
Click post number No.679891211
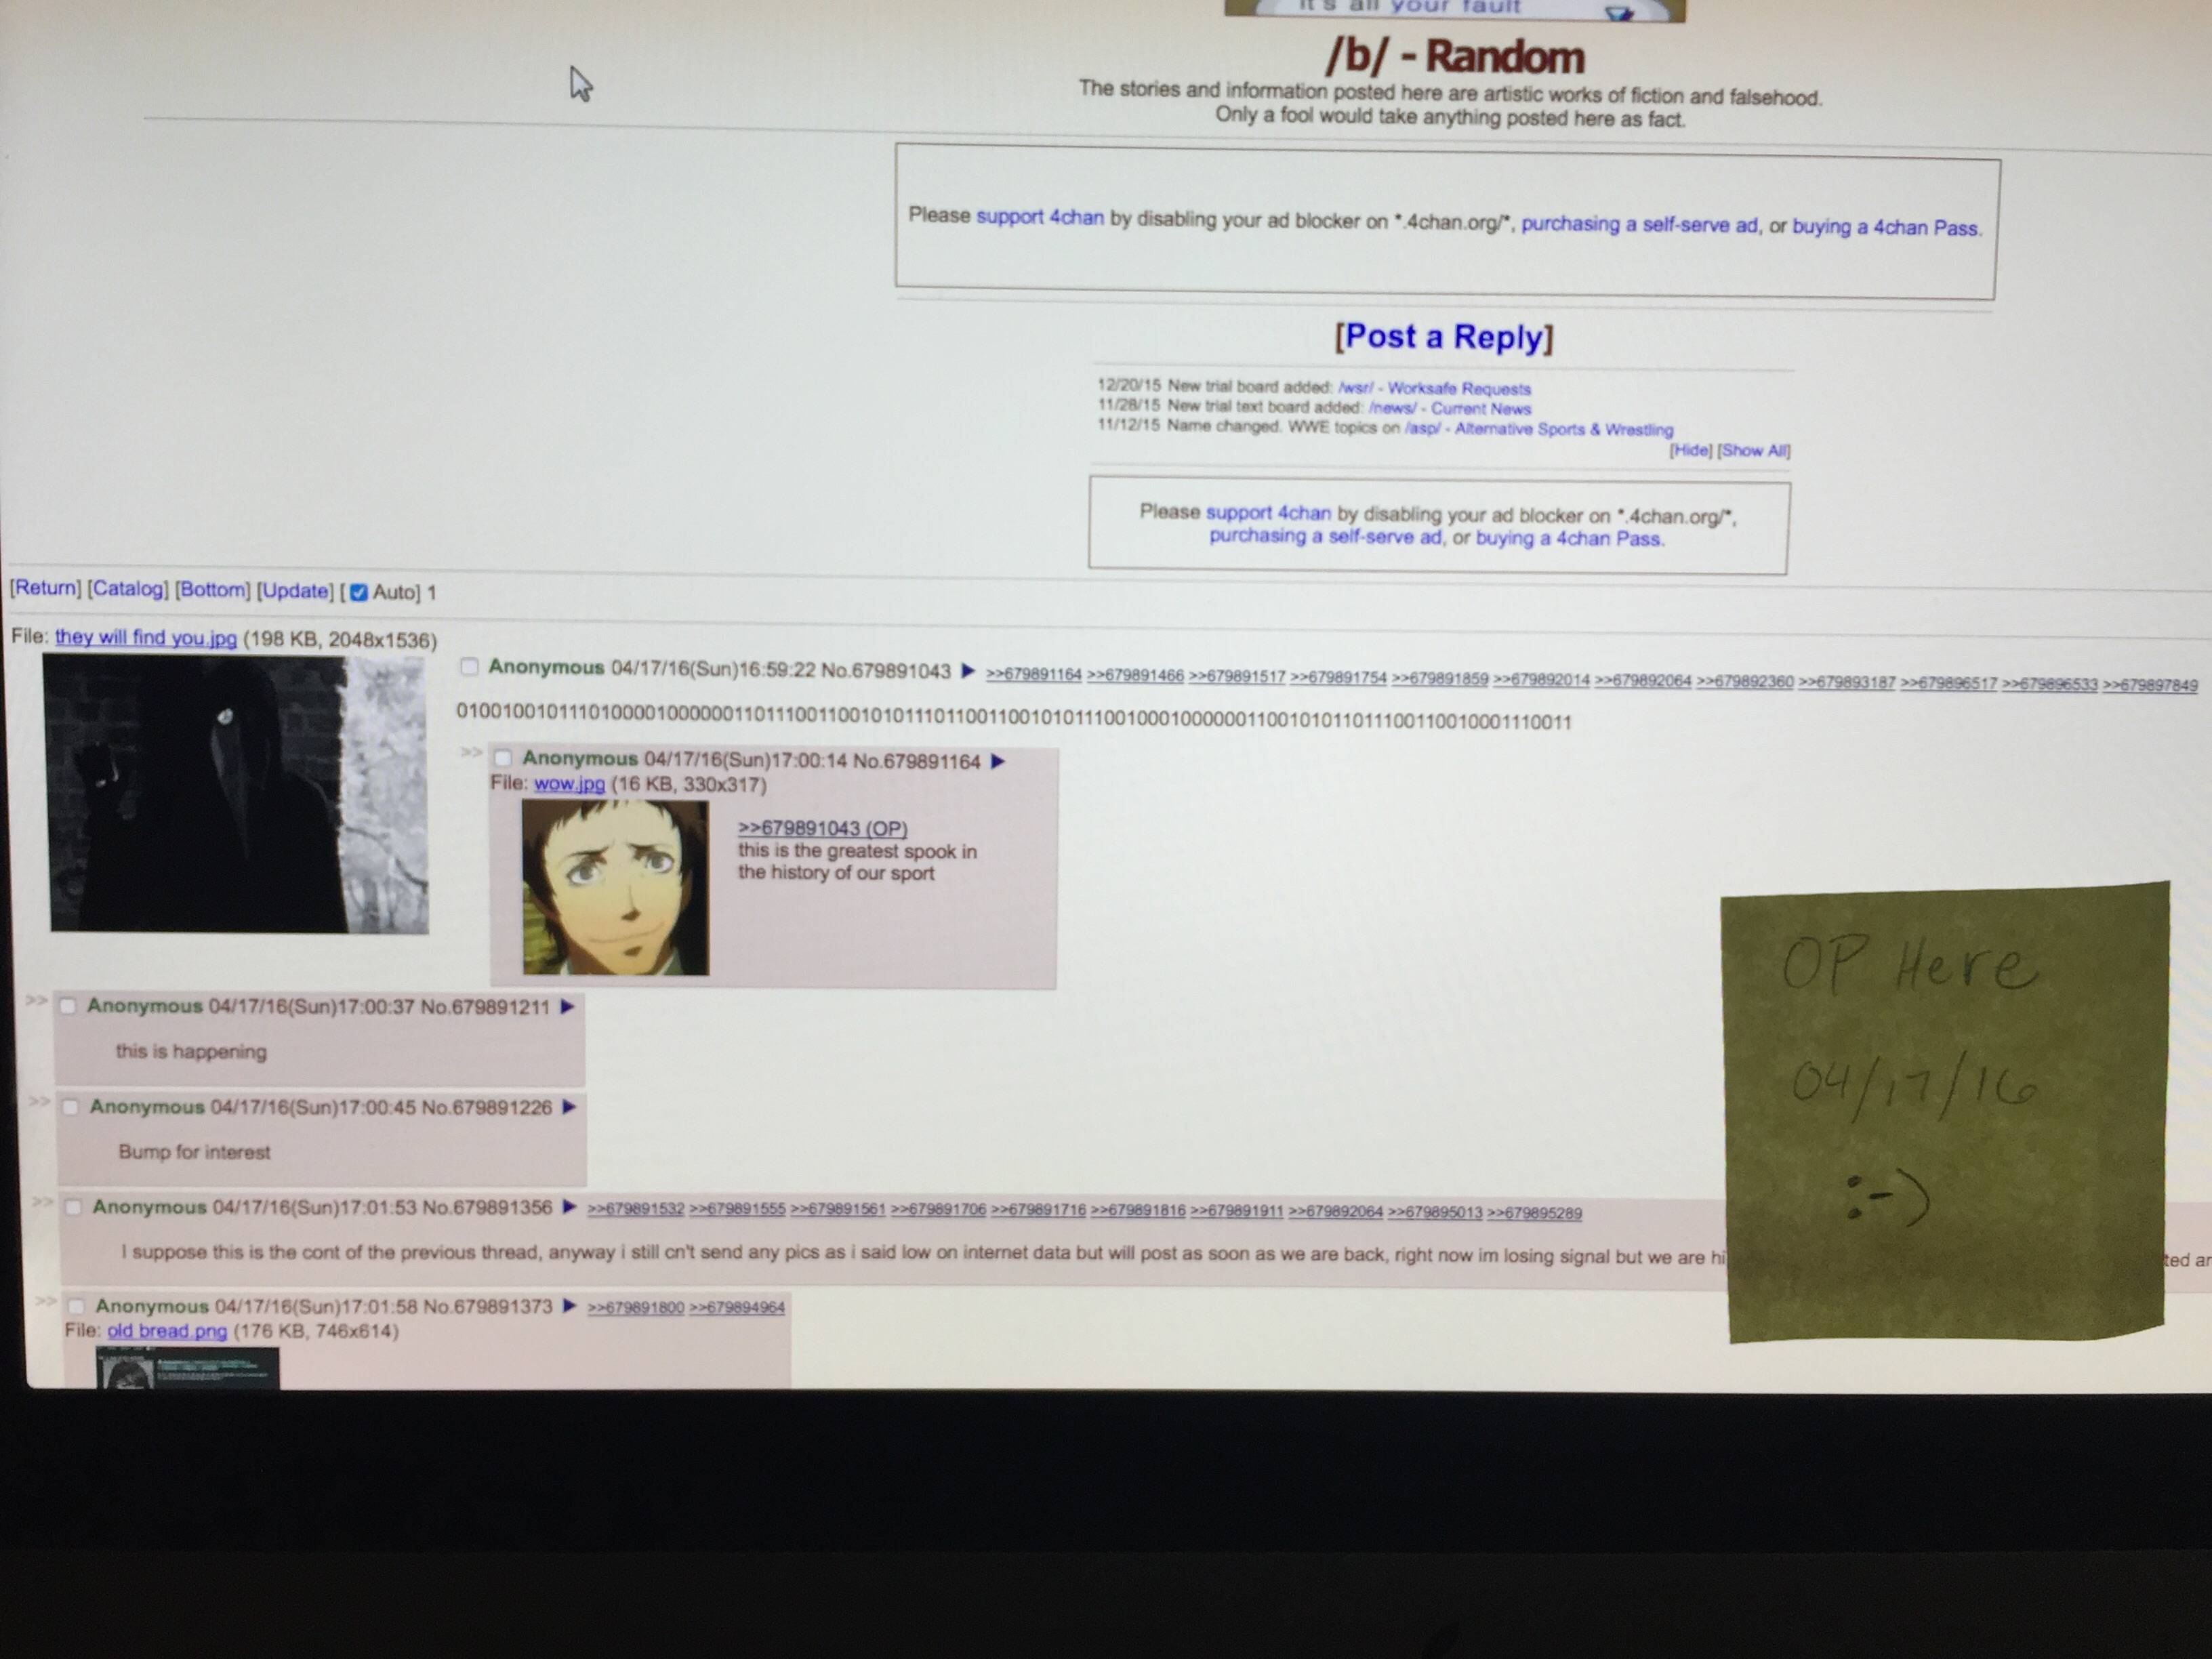click(x=485, y=1007)
